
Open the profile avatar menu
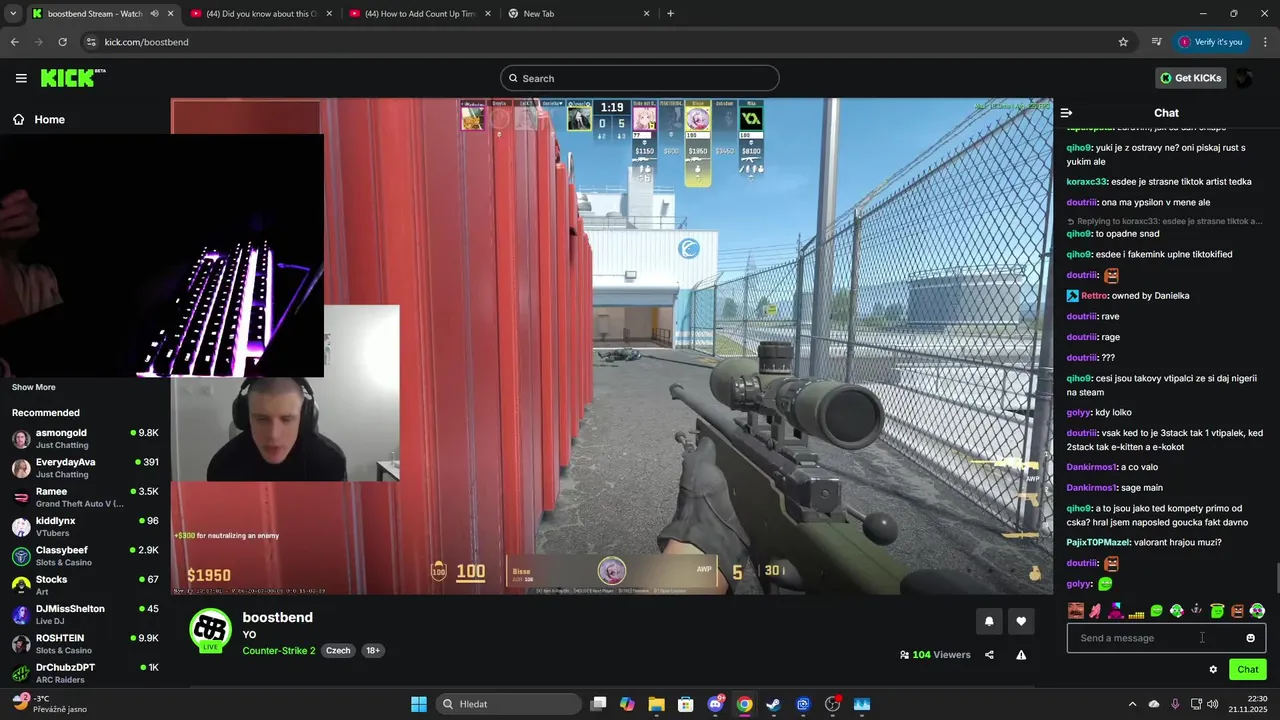tap(1245, 78)
